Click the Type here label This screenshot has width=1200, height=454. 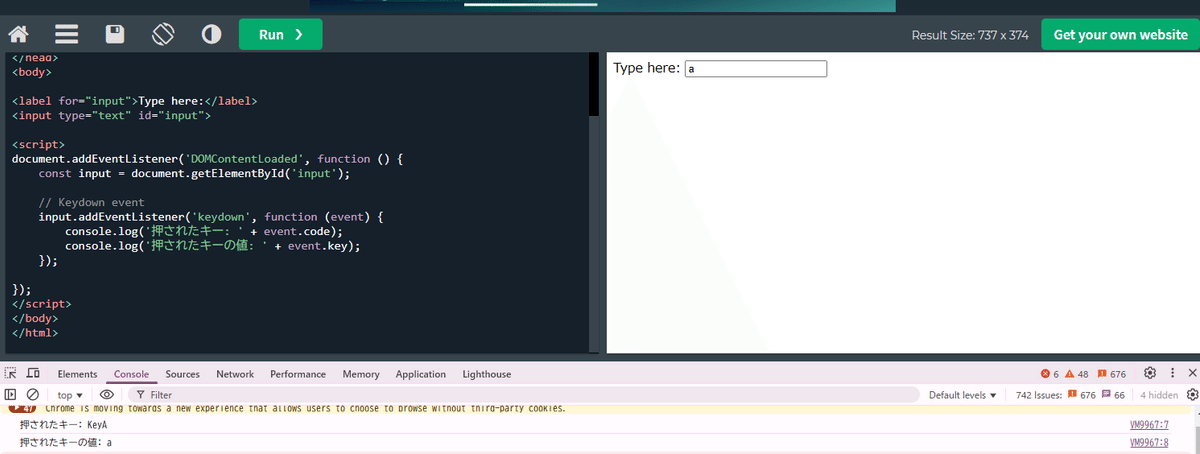(646, 68)
